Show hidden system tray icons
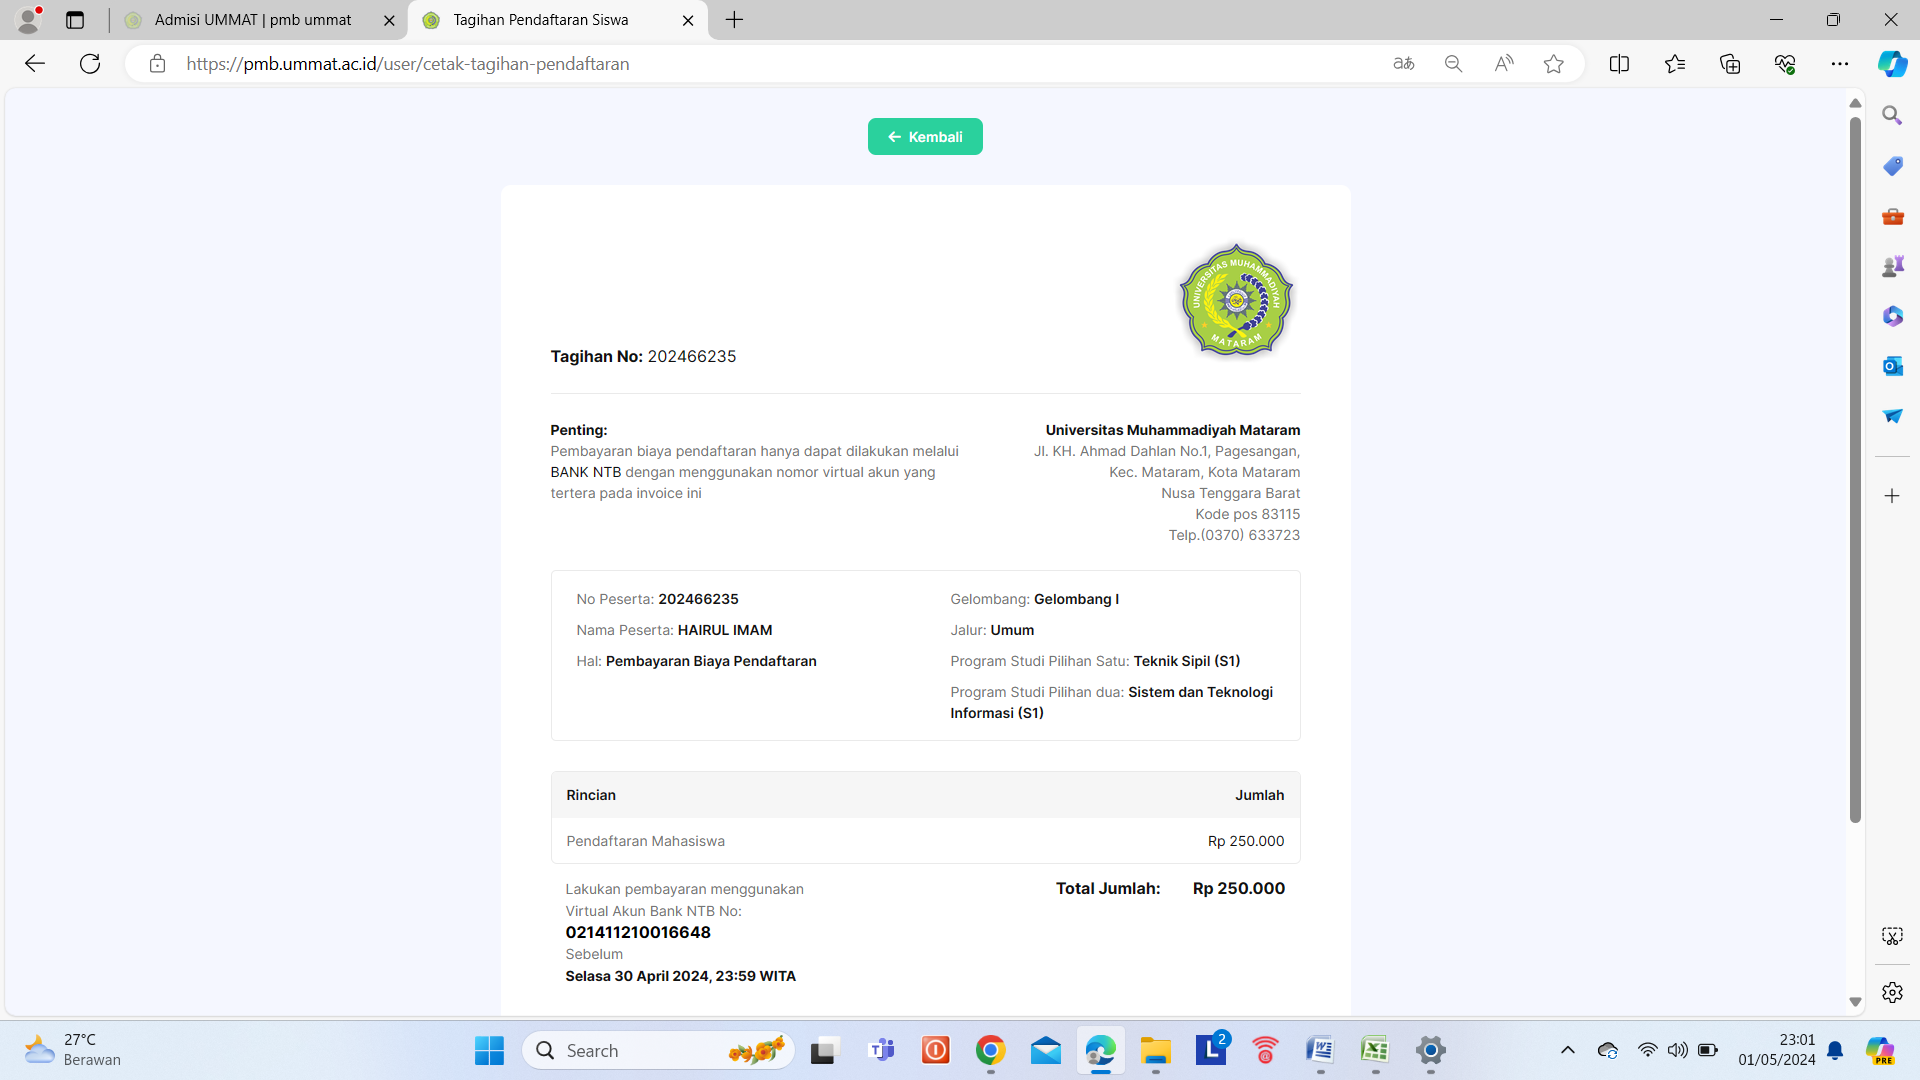The height and width of the screenshot is (1080, 1920). pyautogui.click(x=1567, y=1050)
